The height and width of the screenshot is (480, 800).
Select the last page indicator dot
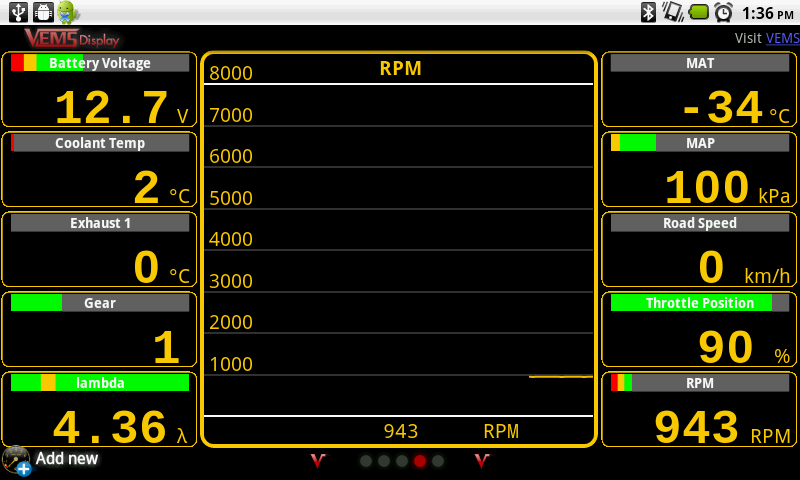438,461
